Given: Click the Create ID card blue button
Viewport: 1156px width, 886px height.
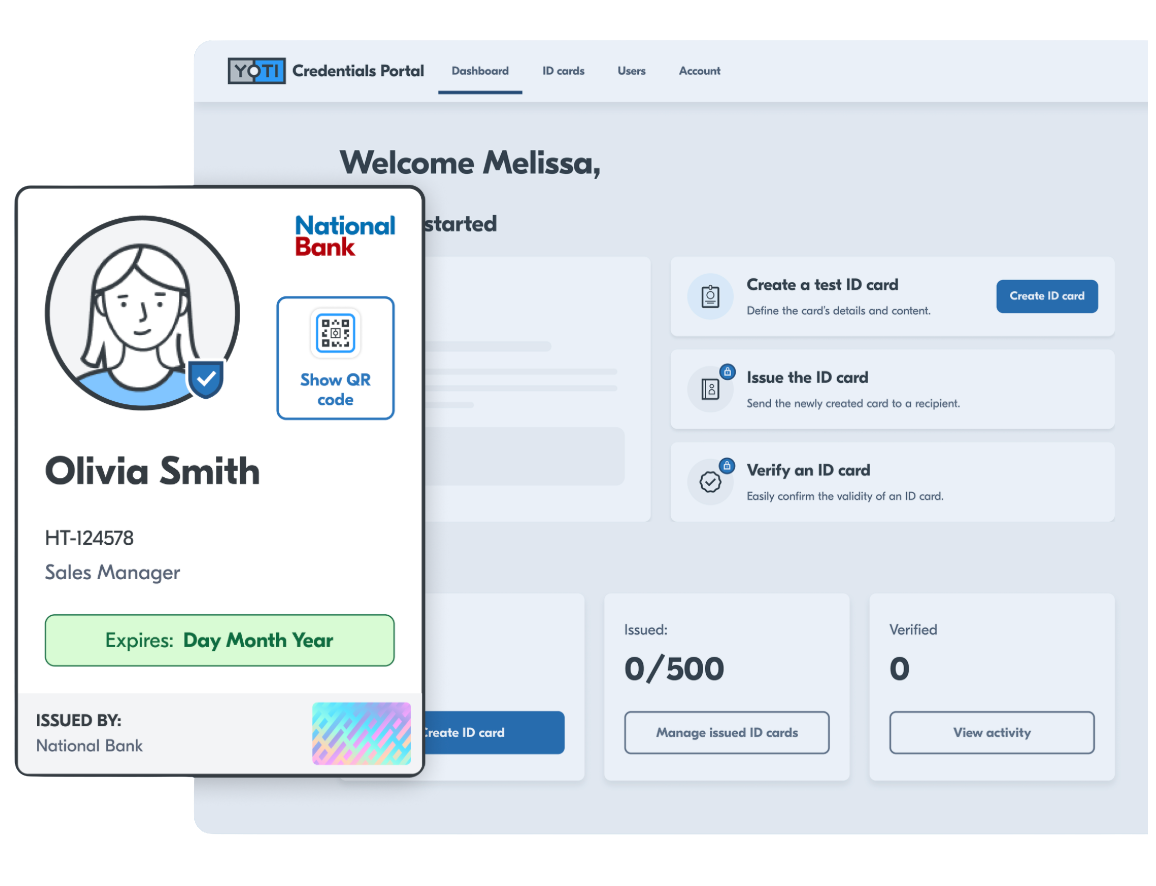Looking at the screenshot, I should coord(1047,296).
